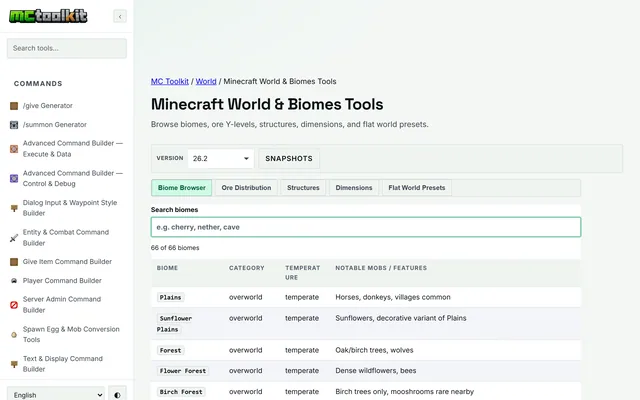The width and height of the screenshot is (640, 400).
Task: Click the Execute & Data command block icon
Action: coord(14,149)
